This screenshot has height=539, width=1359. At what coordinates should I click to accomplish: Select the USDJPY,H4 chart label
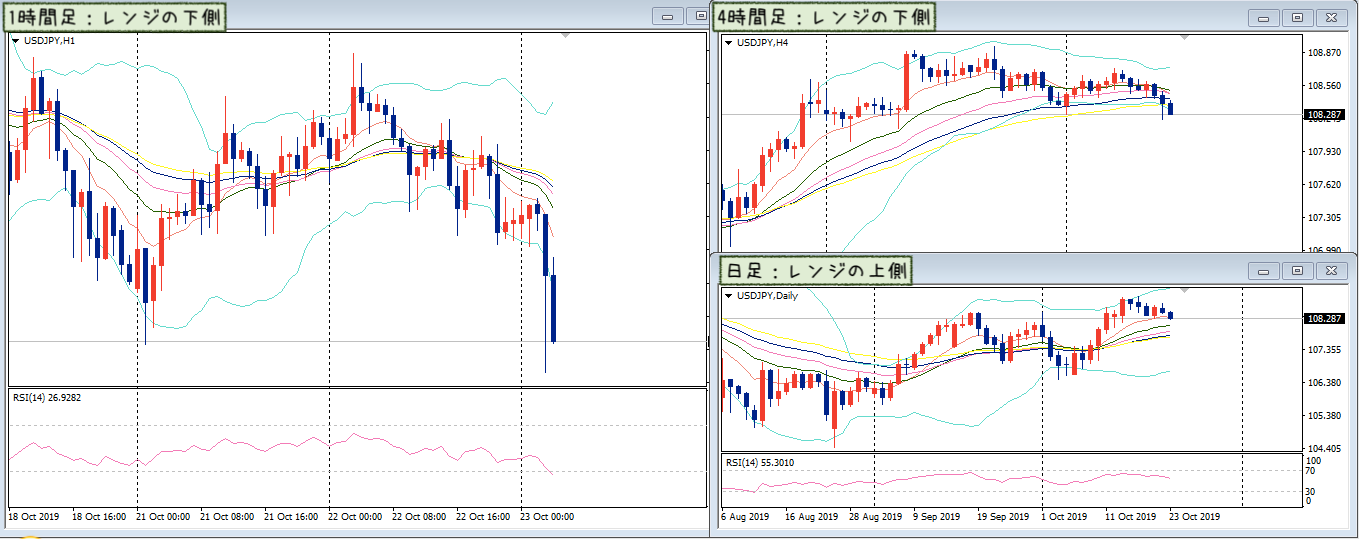pyautogui.click(x=763, y=42)
